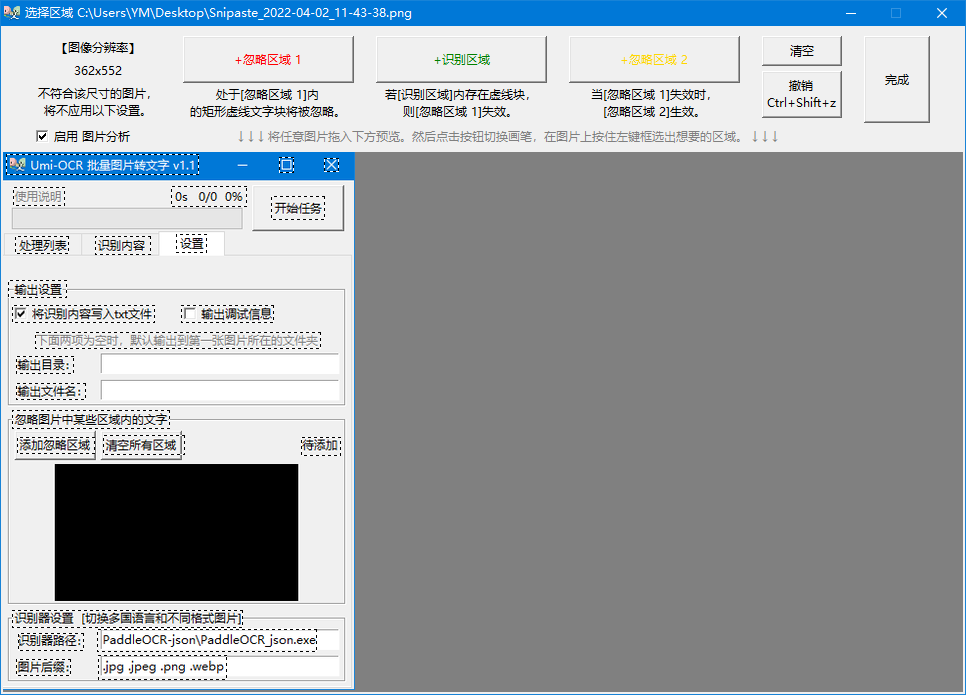966x695 pixels.
Task: Check 将识别内容写入txt文件 in the preview
Action: [21, 314]
